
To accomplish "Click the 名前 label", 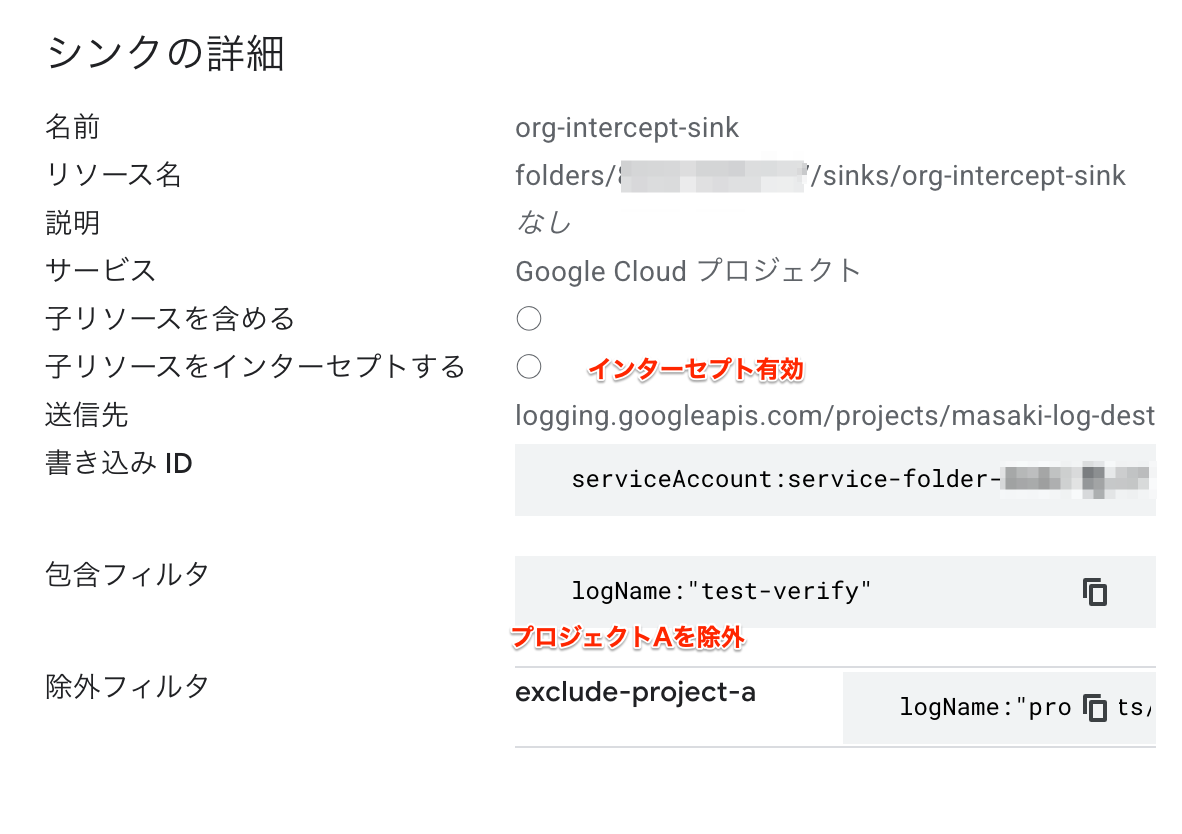I will point(72,127).
